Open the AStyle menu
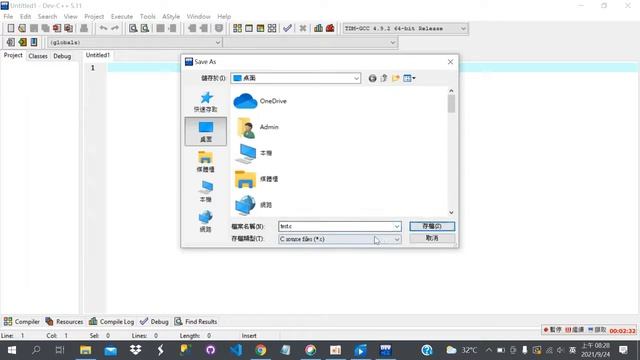 pyautogui.click(x=171, y=16)
